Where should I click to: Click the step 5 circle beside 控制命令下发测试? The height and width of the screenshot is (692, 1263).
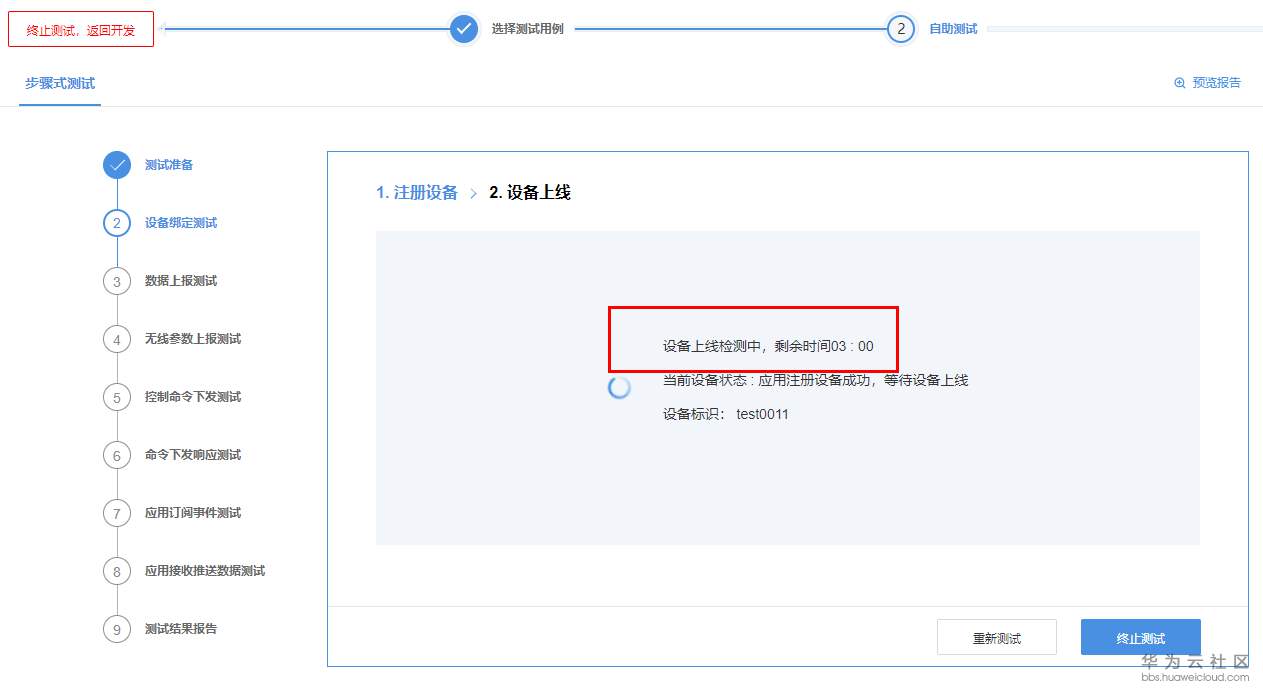point(117,397)
